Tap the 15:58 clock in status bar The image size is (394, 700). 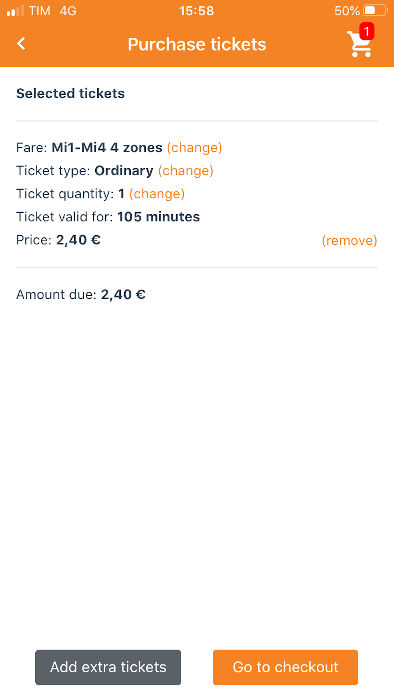point(197,10)
